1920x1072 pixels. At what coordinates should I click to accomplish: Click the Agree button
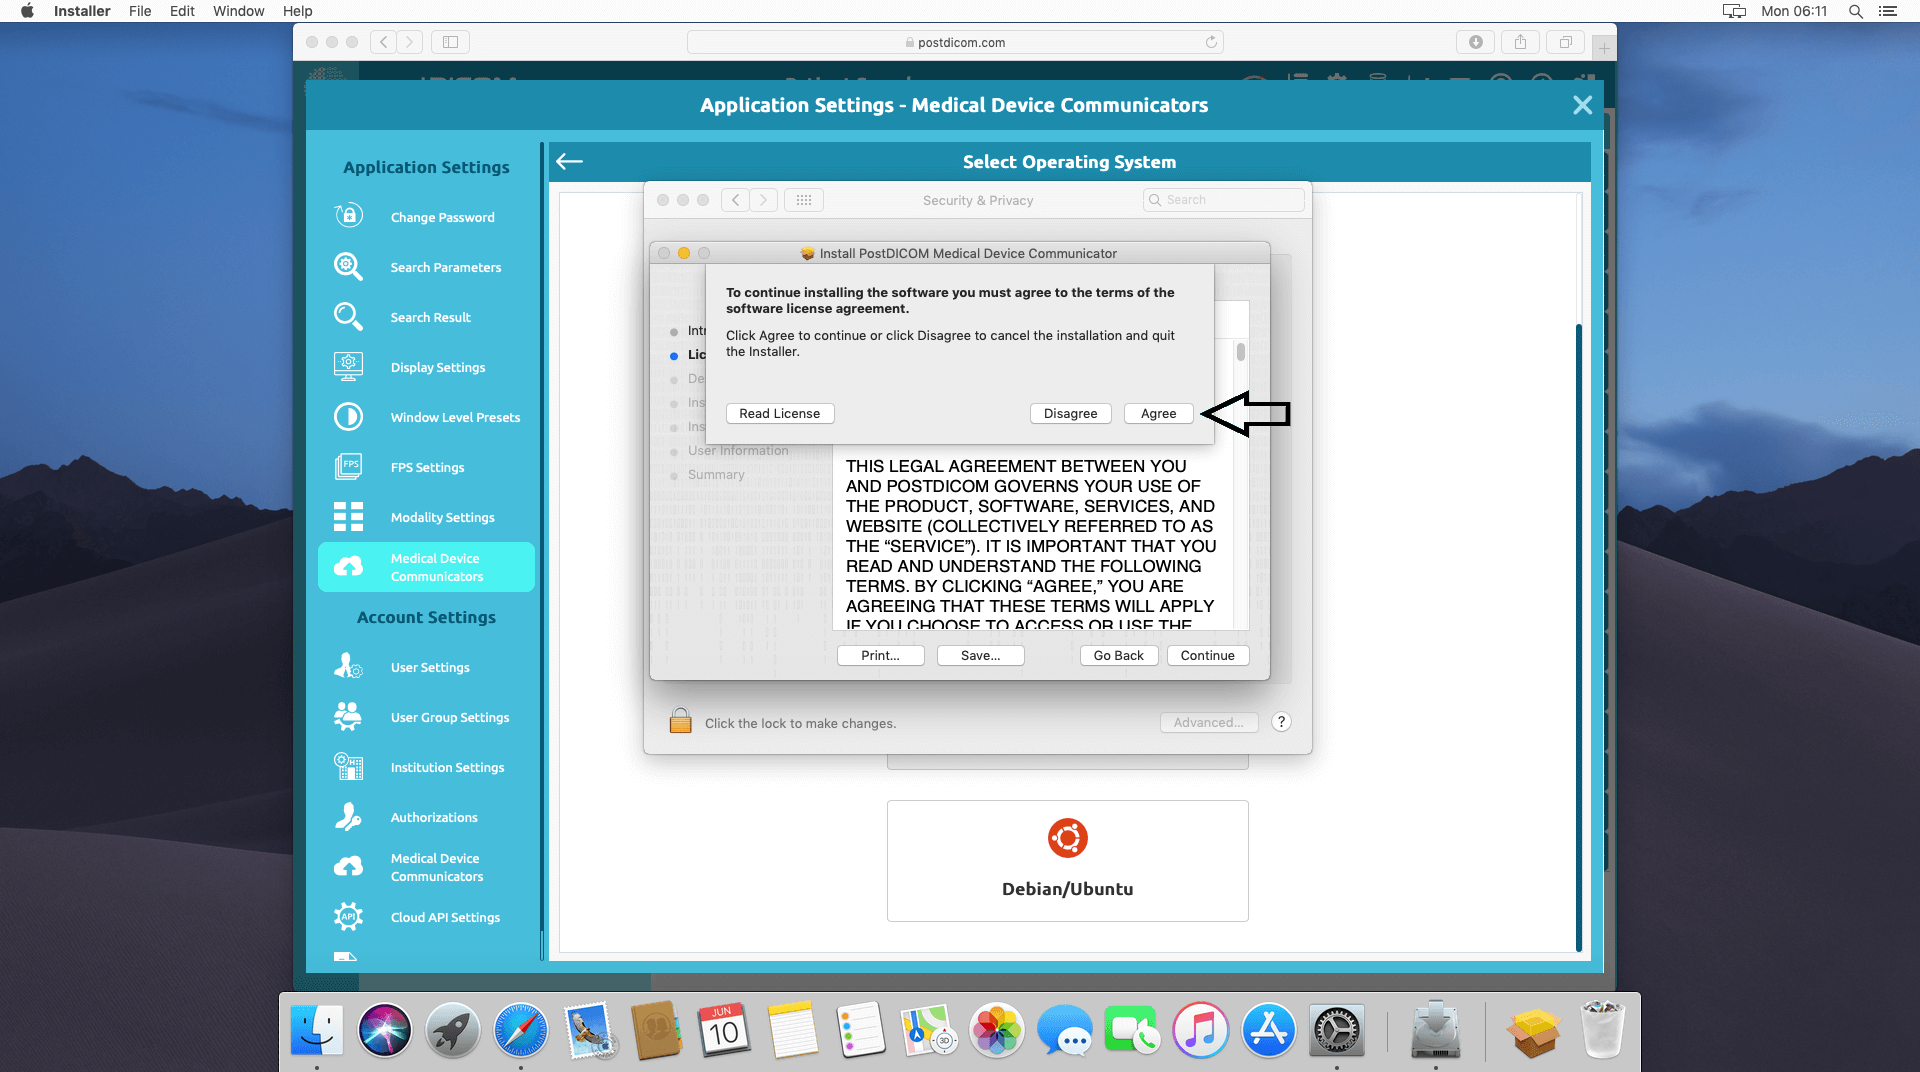tap(1158, 413)
